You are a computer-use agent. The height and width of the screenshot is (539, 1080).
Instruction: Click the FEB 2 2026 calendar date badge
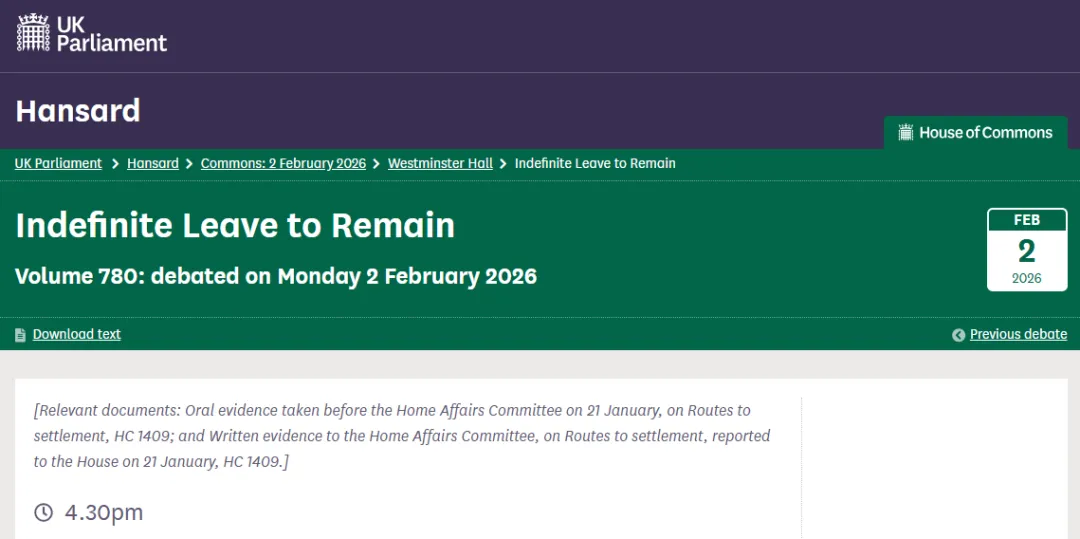pyautogui.click(x=1026, y=250)
